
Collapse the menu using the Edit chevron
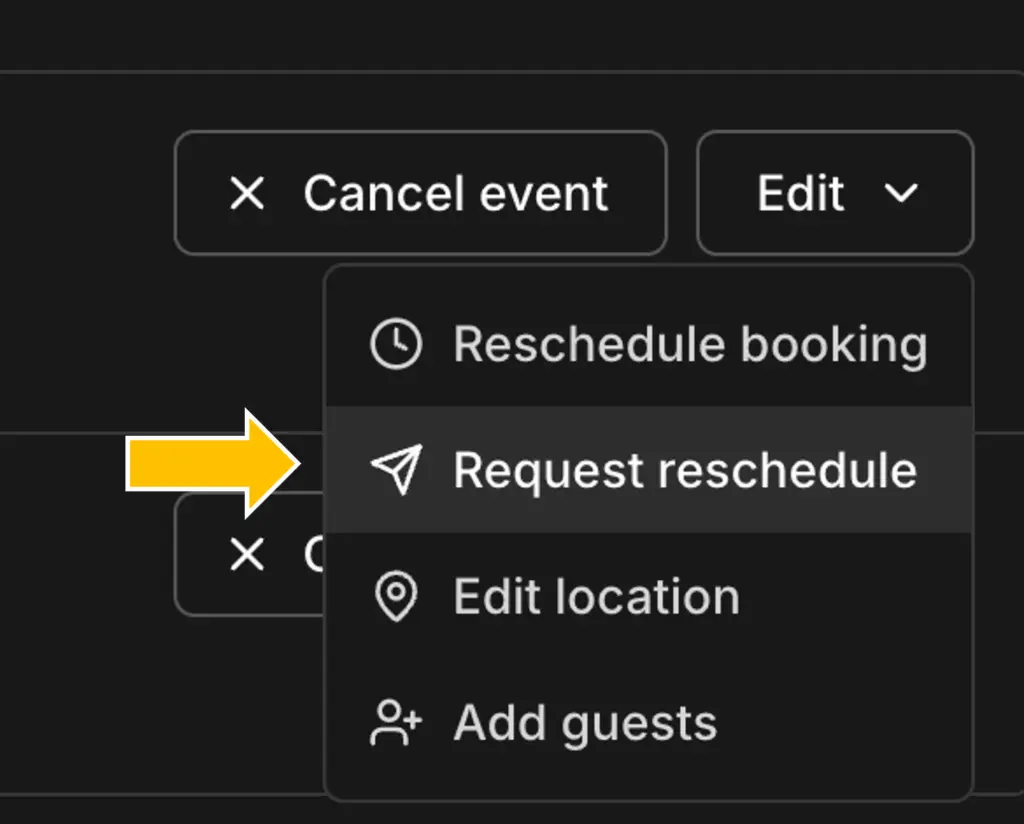(x=901, y=193)
